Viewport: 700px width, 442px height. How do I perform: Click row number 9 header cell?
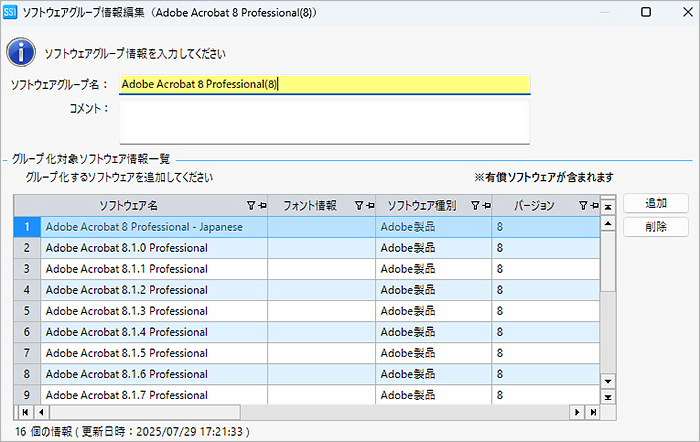click(x=27, y=395)
